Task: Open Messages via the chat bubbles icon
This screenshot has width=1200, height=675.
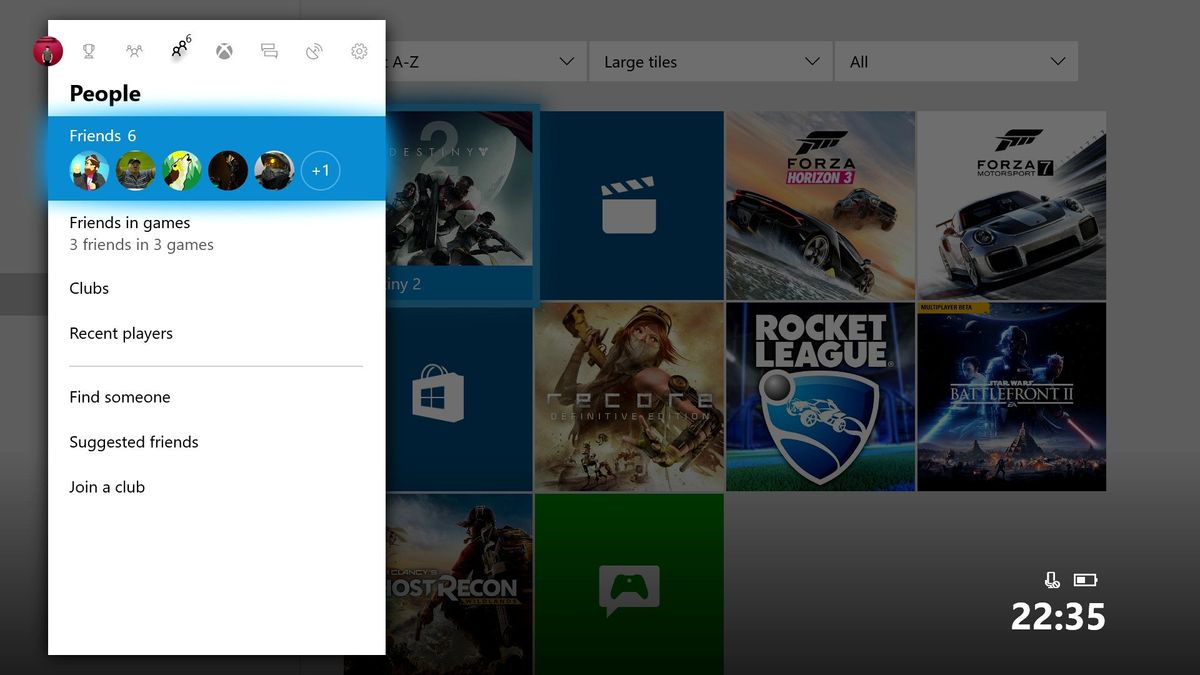Action: tap(269, 51)
